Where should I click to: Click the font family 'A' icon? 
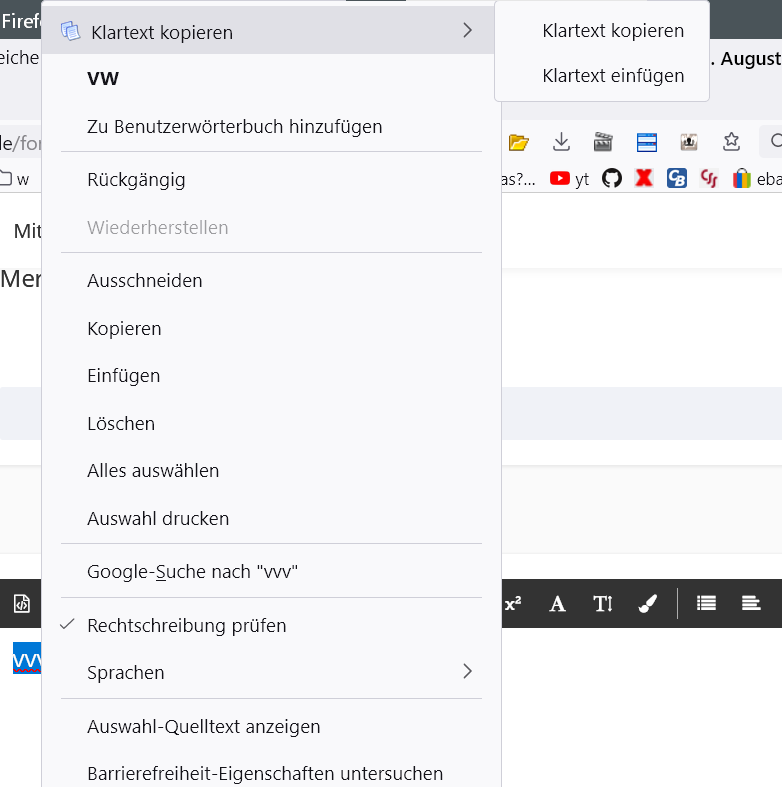558,603
